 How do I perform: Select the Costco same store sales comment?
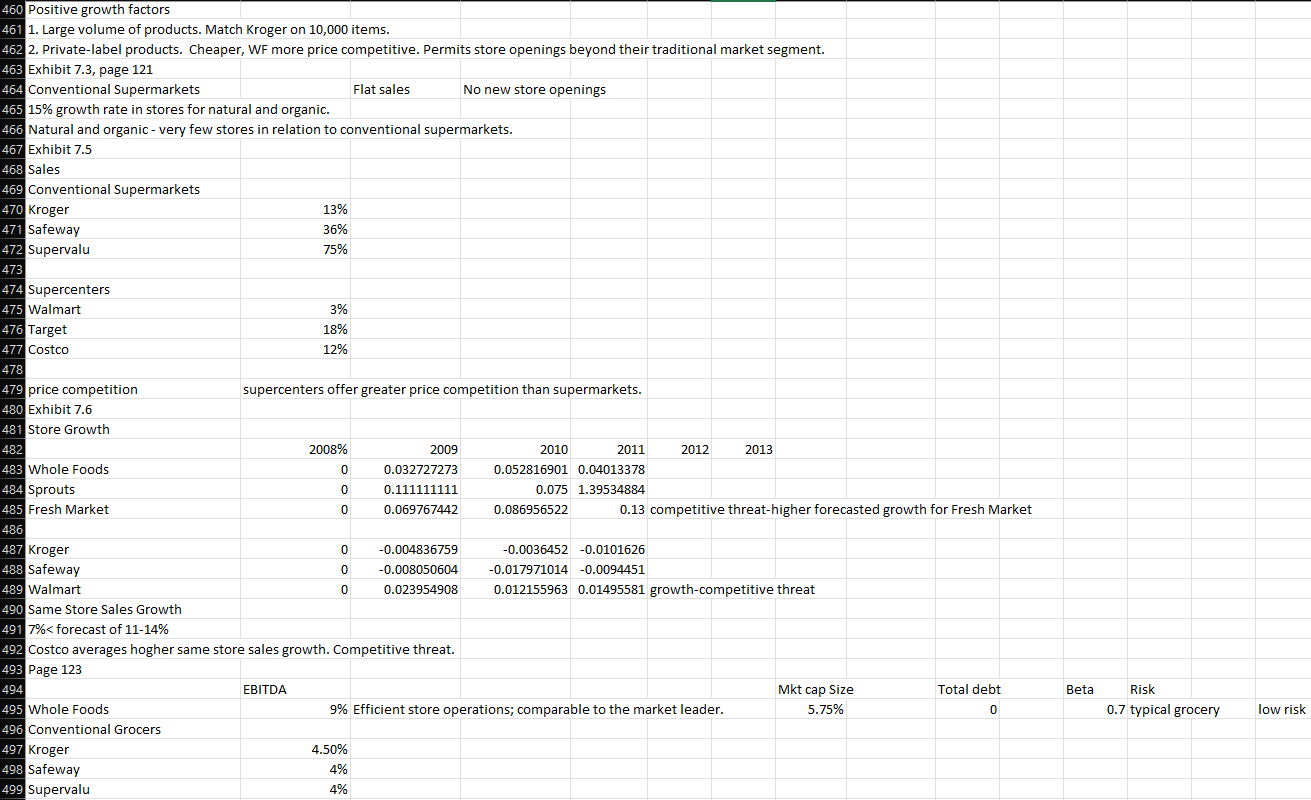pyautogui.click(x=241, y=650)
